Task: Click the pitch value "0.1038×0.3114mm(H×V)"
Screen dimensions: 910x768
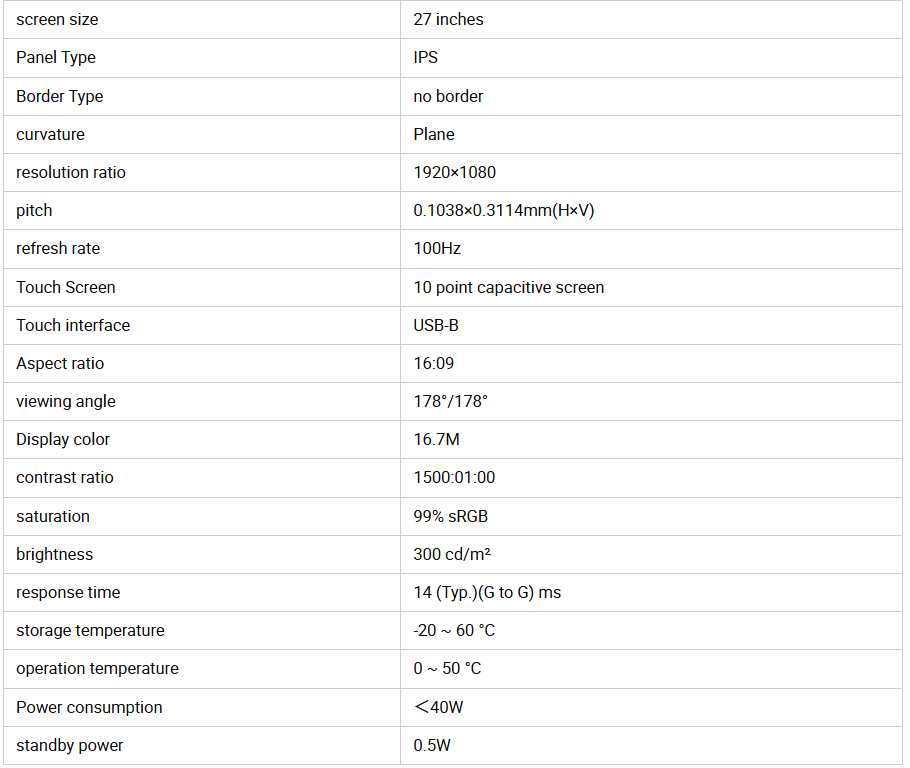Action: pyautogui.click(x=504, y=211)
